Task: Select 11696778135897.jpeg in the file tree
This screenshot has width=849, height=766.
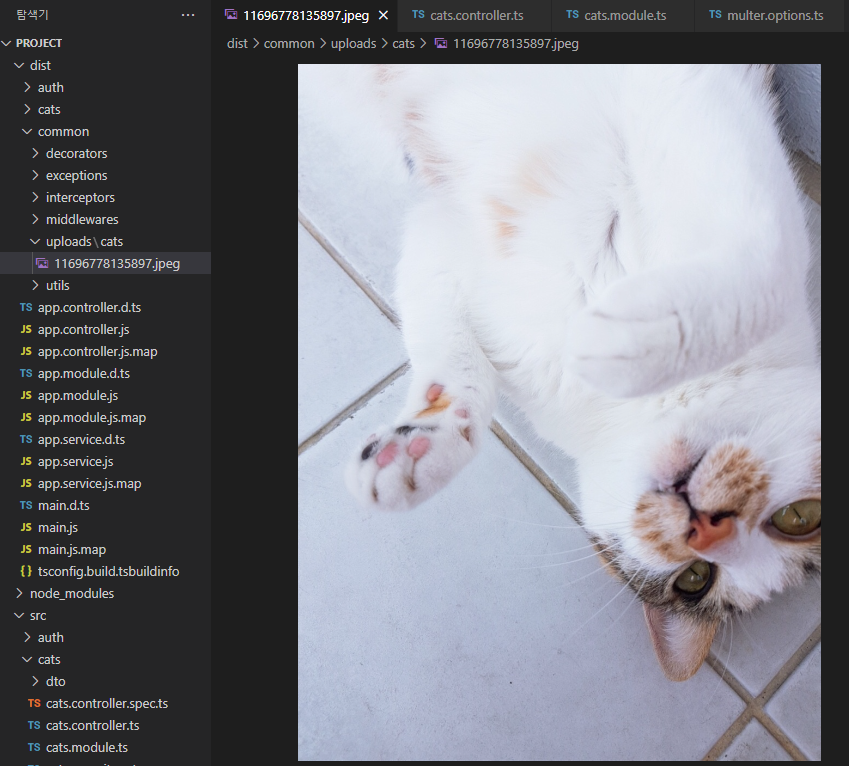Action: pyautogui.click(x=106, y=263)
